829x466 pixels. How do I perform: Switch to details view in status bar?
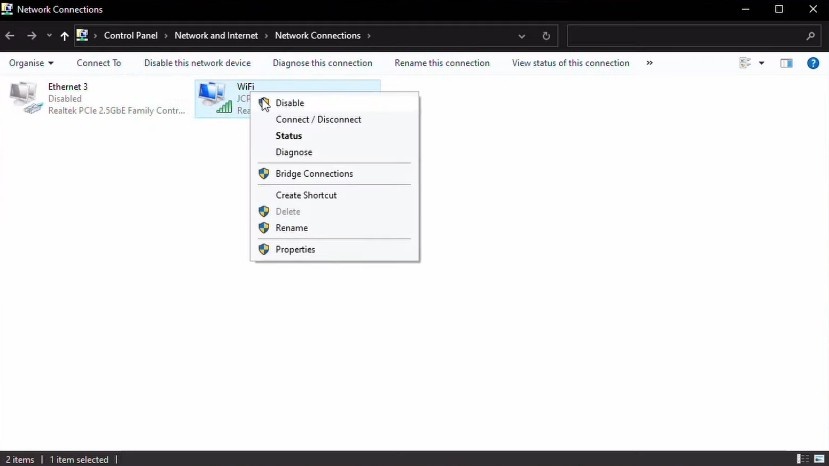click(x=802, y=459)
